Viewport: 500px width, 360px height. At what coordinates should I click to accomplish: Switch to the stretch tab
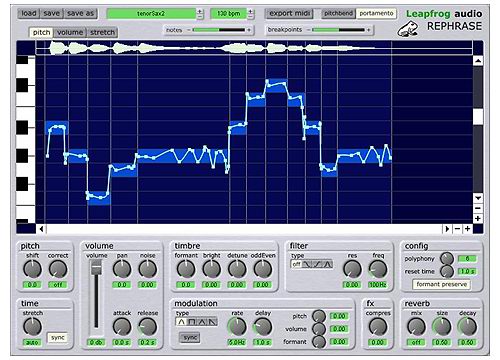102,32
